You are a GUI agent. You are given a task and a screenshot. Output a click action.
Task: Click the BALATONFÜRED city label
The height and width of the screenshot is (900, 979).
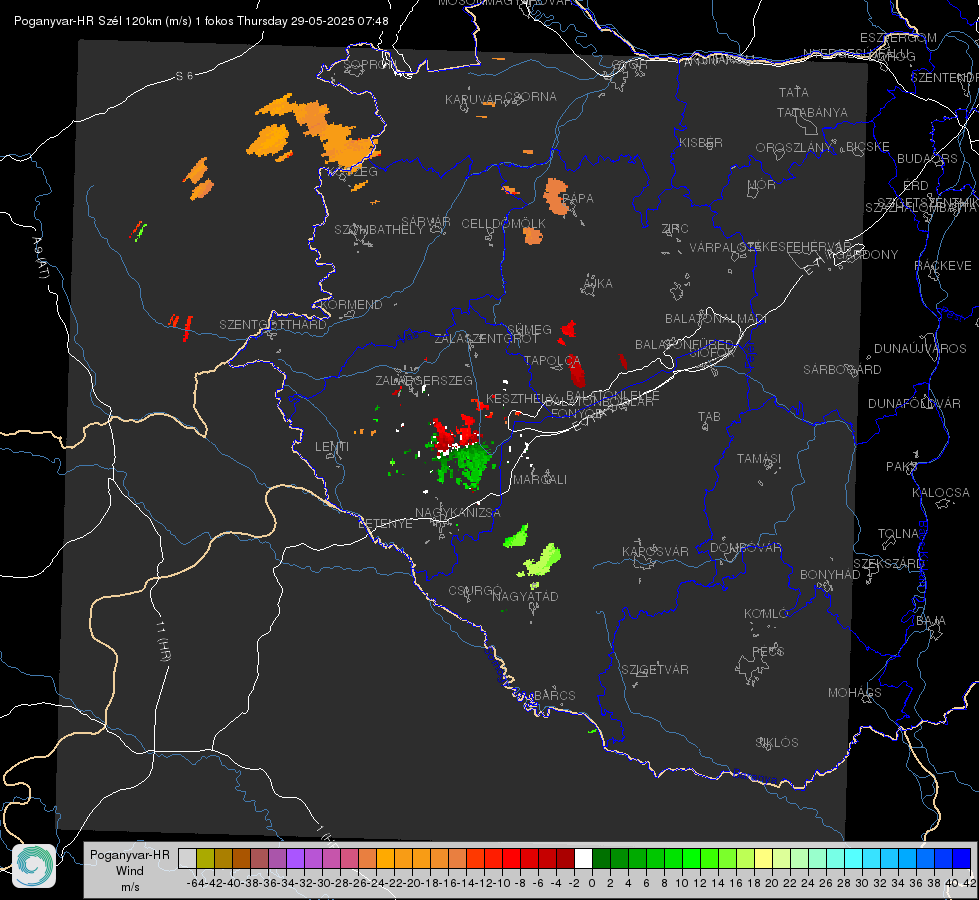click(685, 345)
